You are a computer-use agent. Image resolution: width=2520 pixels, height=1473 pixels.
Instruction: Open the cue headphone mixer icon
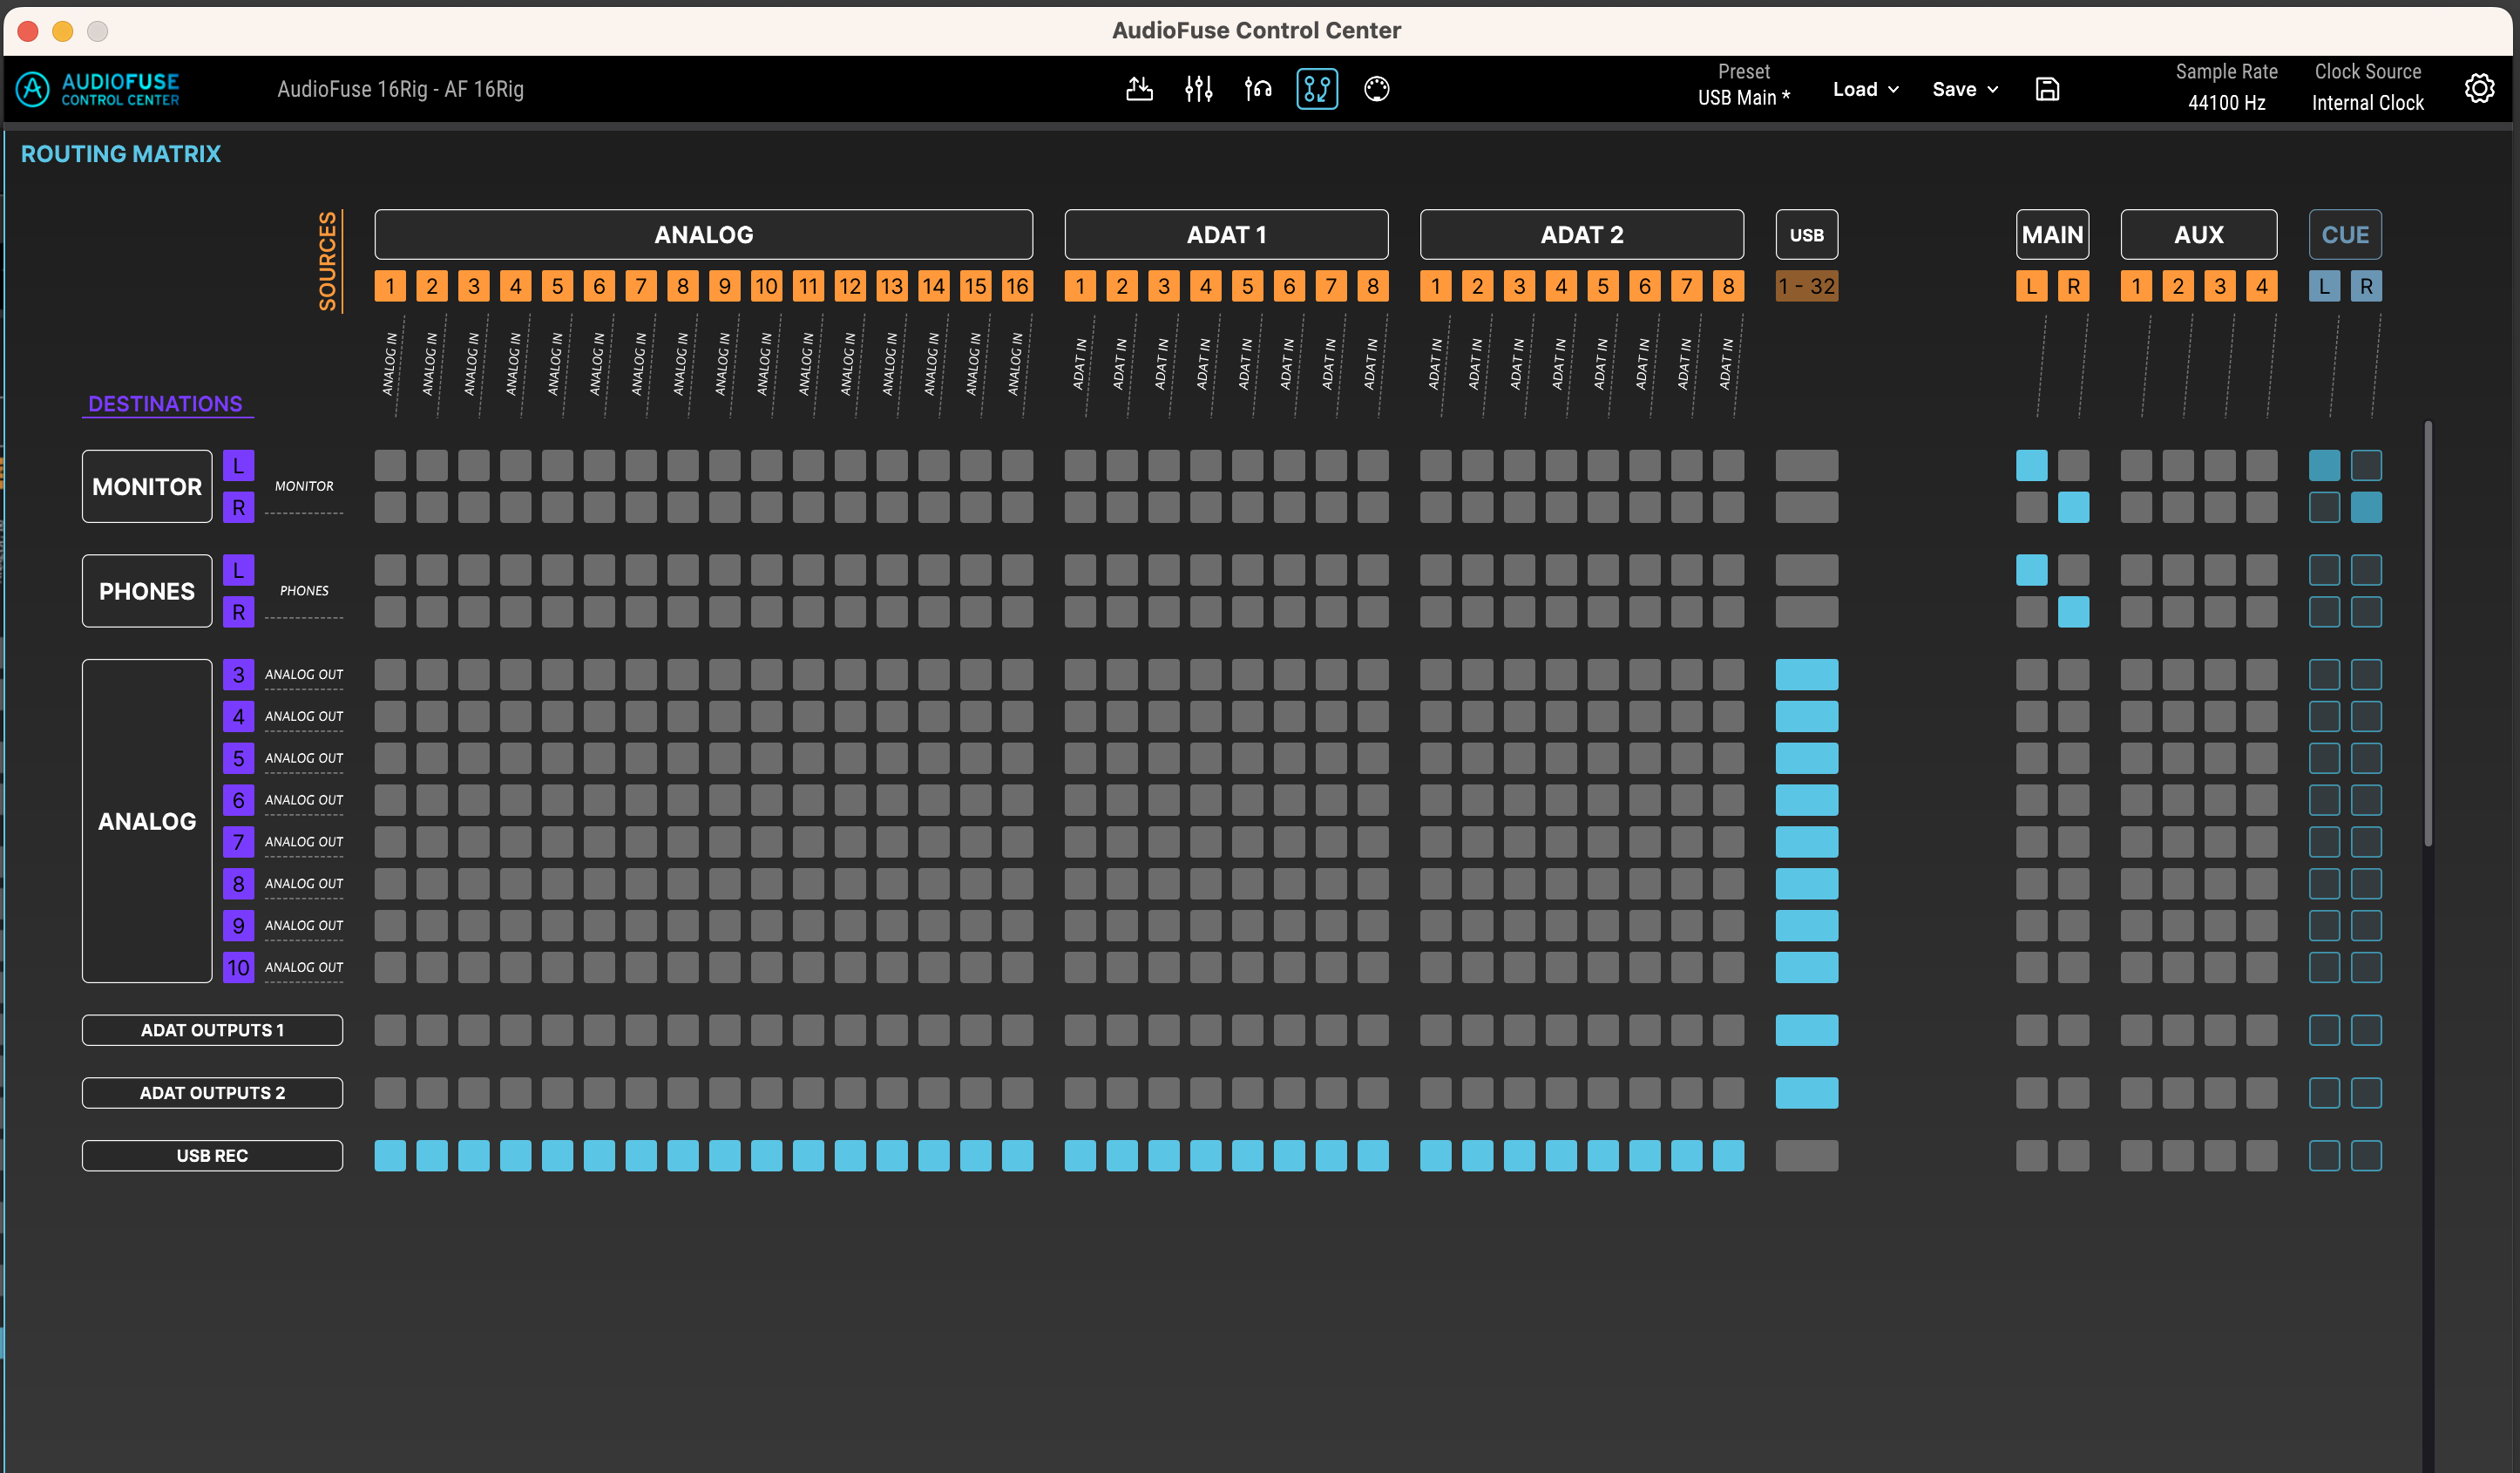click(x=1258, y=89)
